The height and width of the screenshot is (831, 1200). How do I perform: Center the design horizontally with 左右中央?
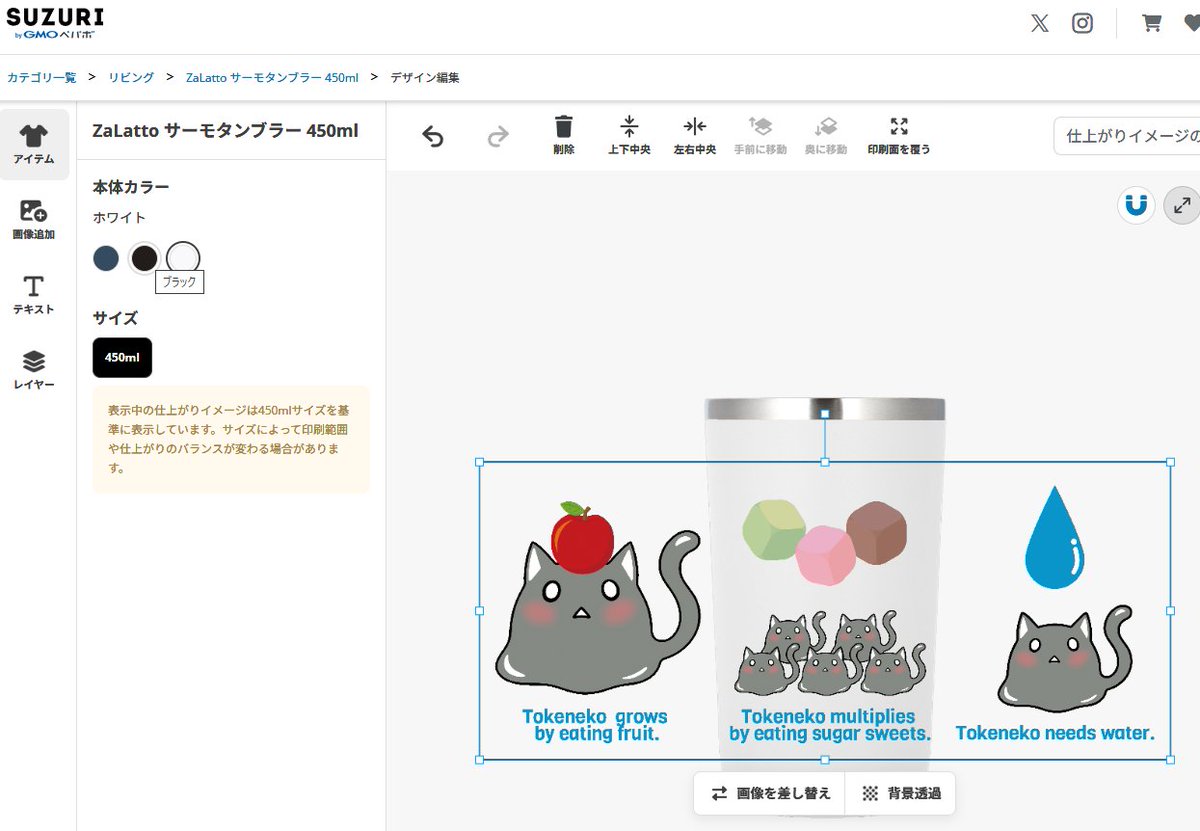[x=694, y=135]
